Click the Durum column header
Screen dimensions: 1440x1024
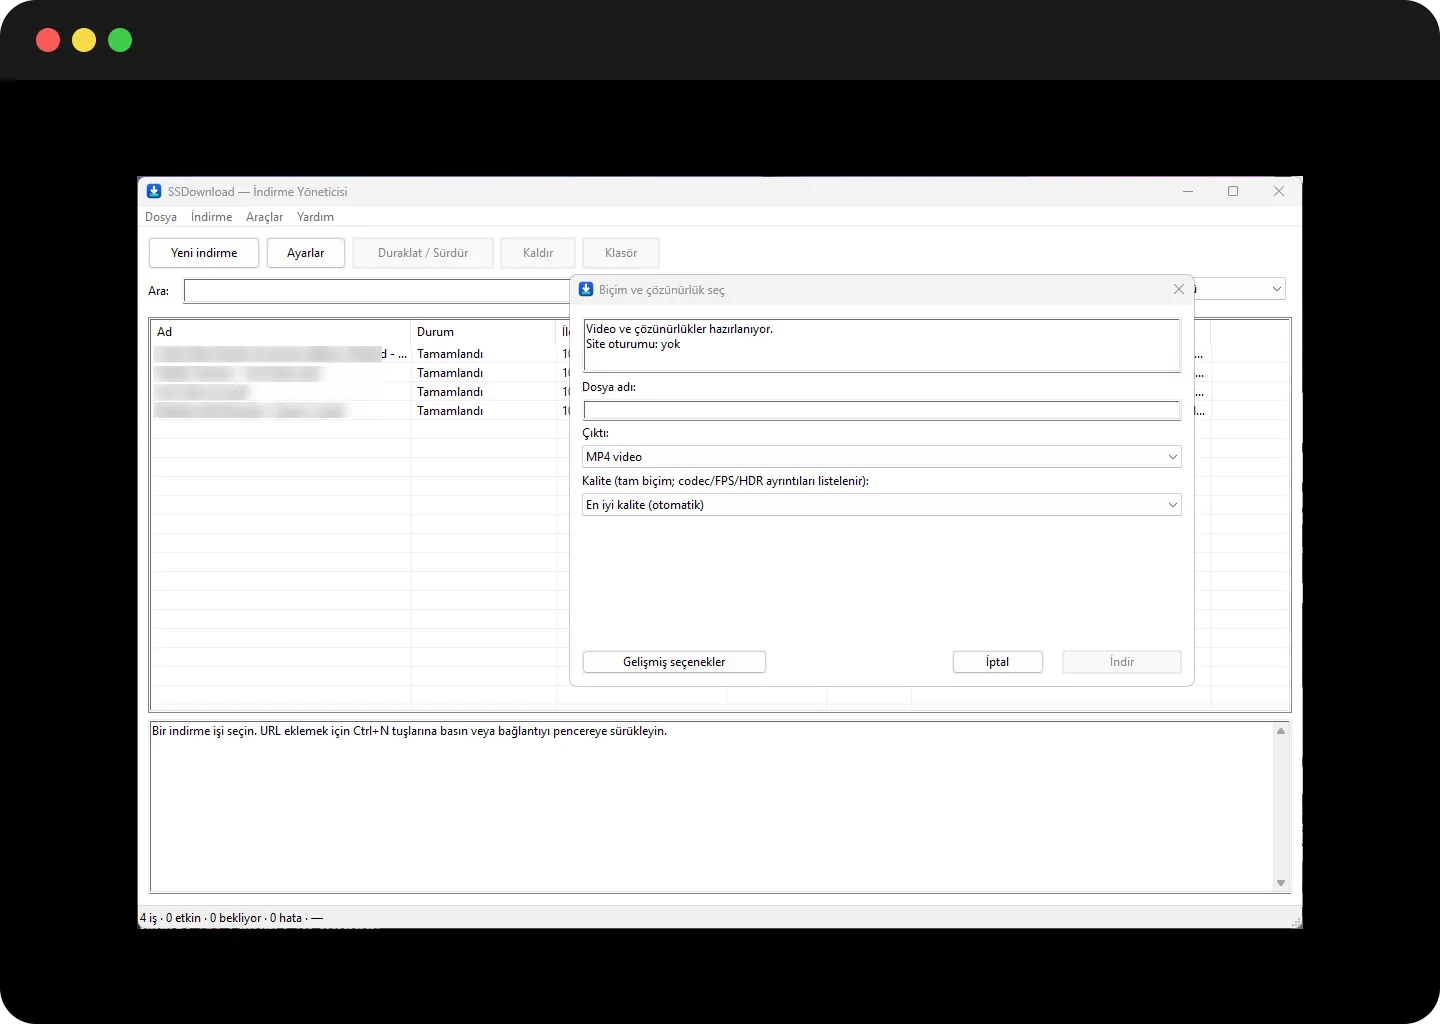484,332
